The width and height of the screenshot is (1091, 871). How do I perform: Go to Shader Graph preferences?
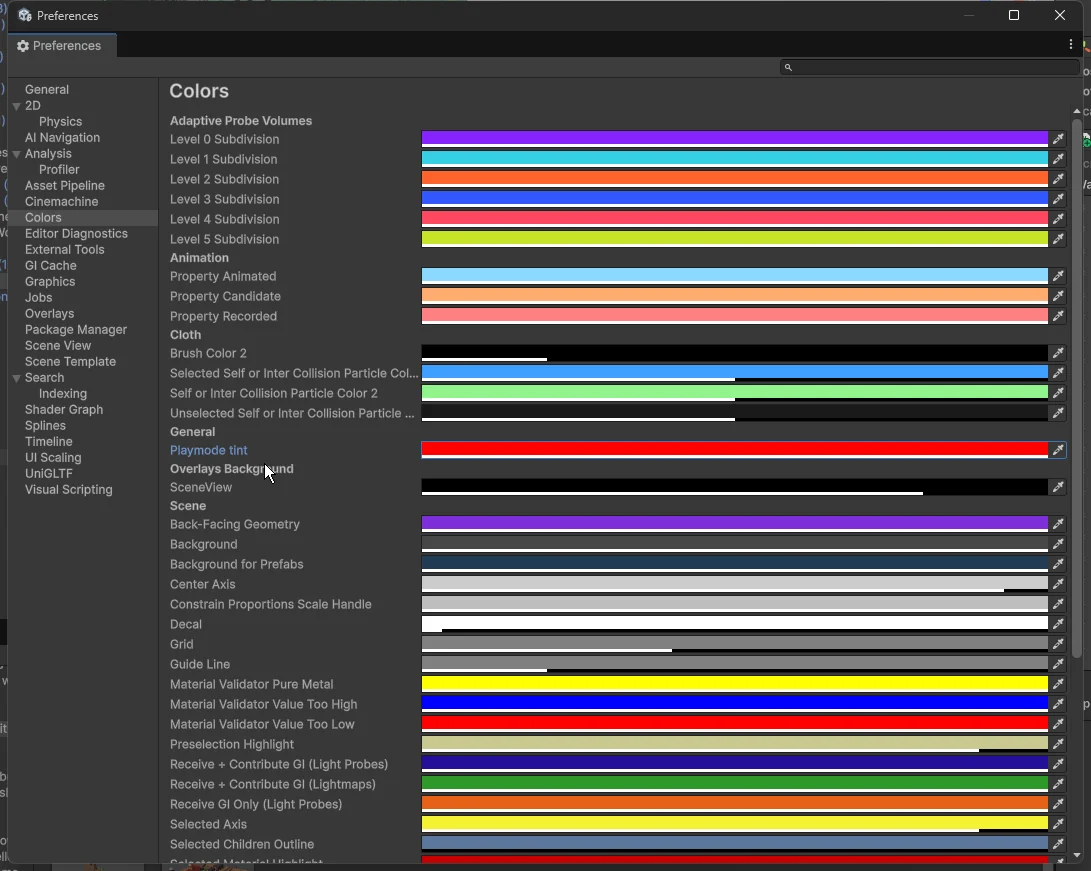pyautogui.click(x=64, y=410)
